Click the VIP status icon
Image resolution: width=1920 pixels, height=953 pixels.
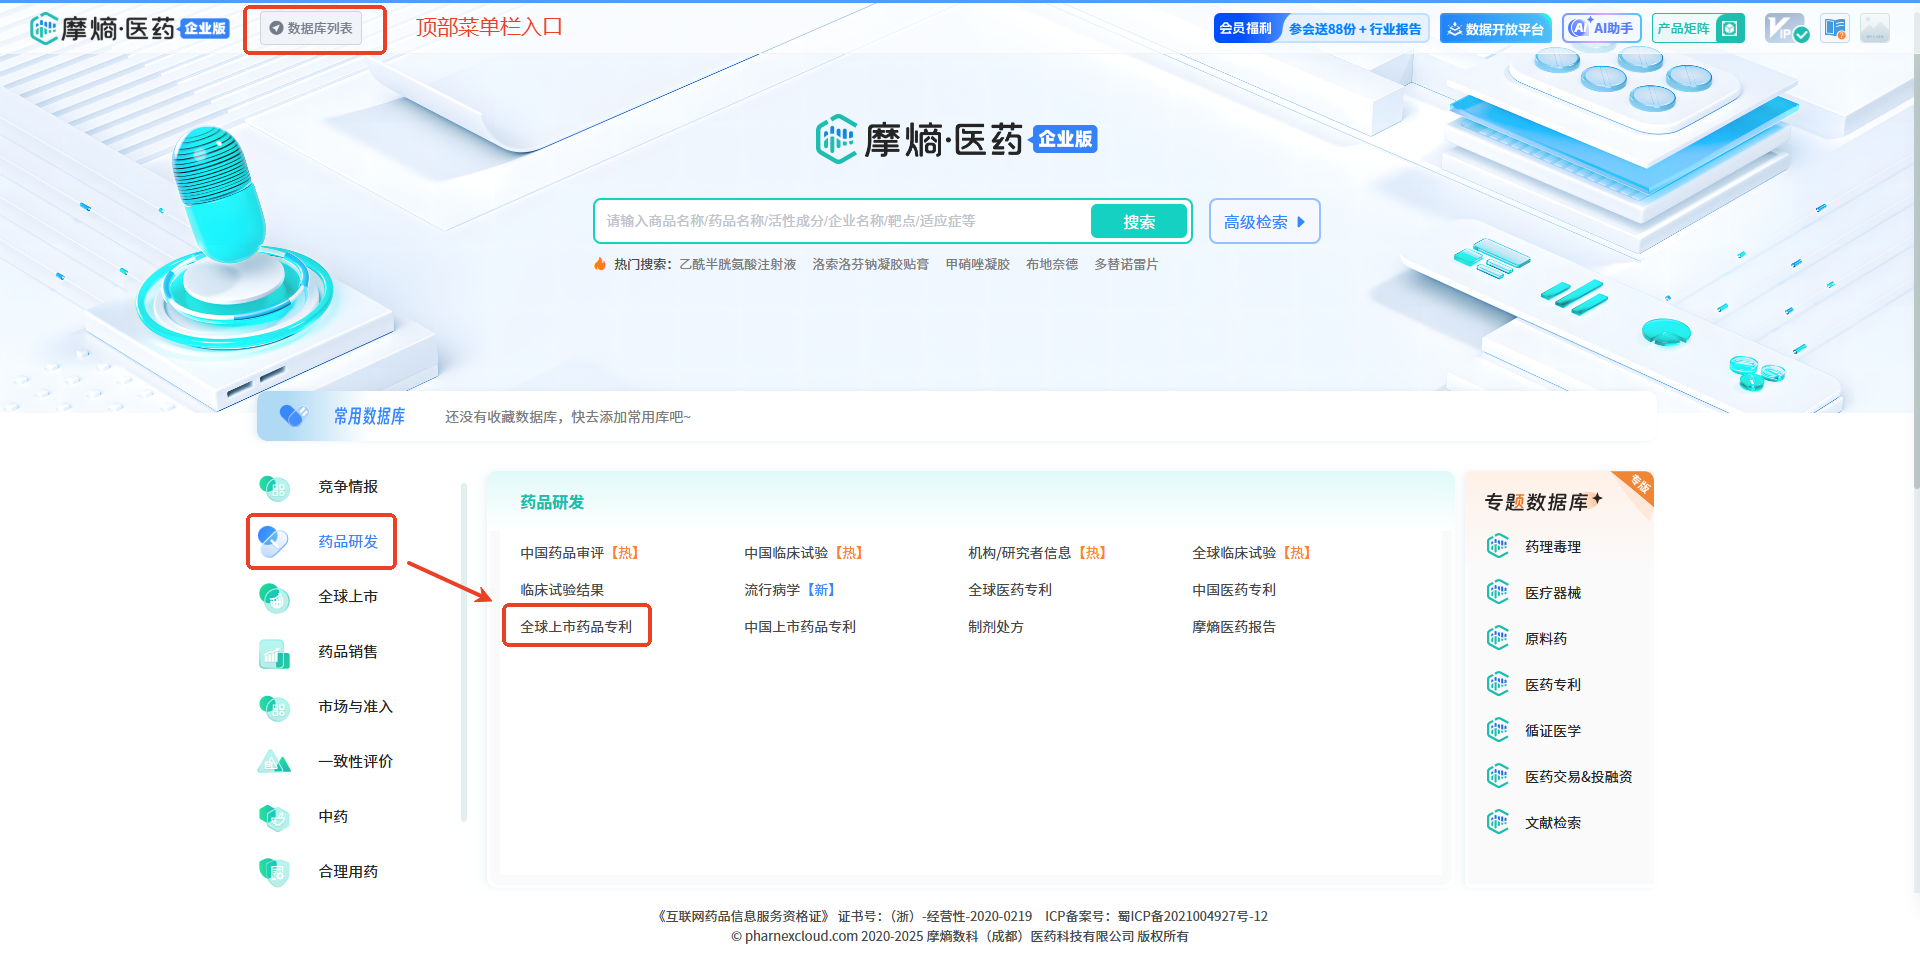(1786, 28)
